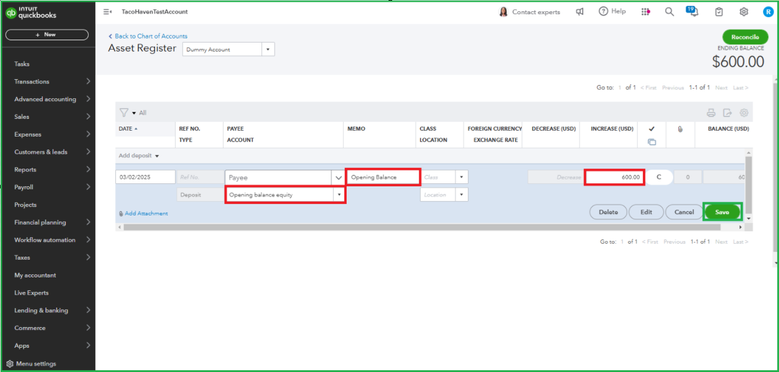The image size is (779, 372).
Task: Expand the Payee dropdown arrow
Action: [338, 177]
